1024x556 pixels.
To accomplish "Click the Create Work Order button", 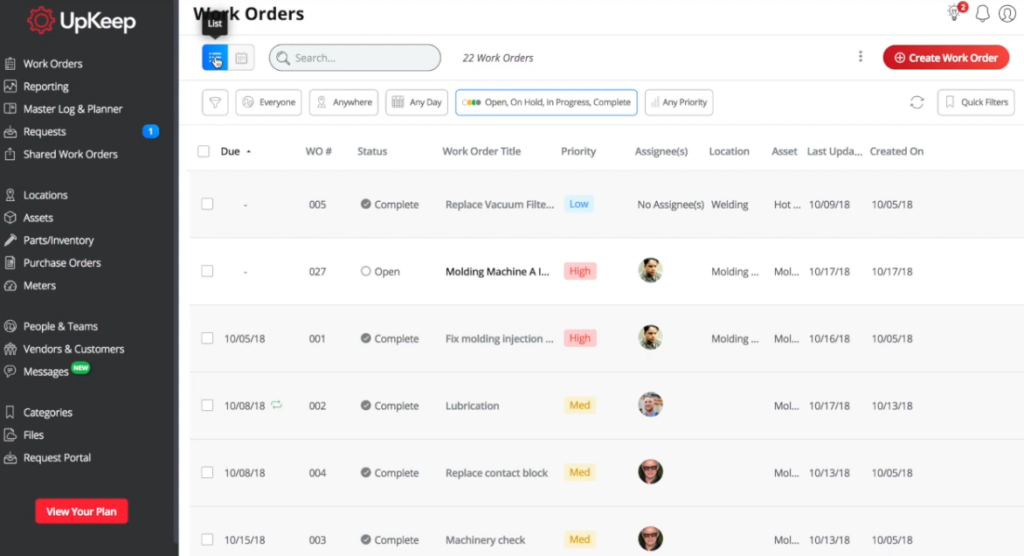I will click(945, 58).
